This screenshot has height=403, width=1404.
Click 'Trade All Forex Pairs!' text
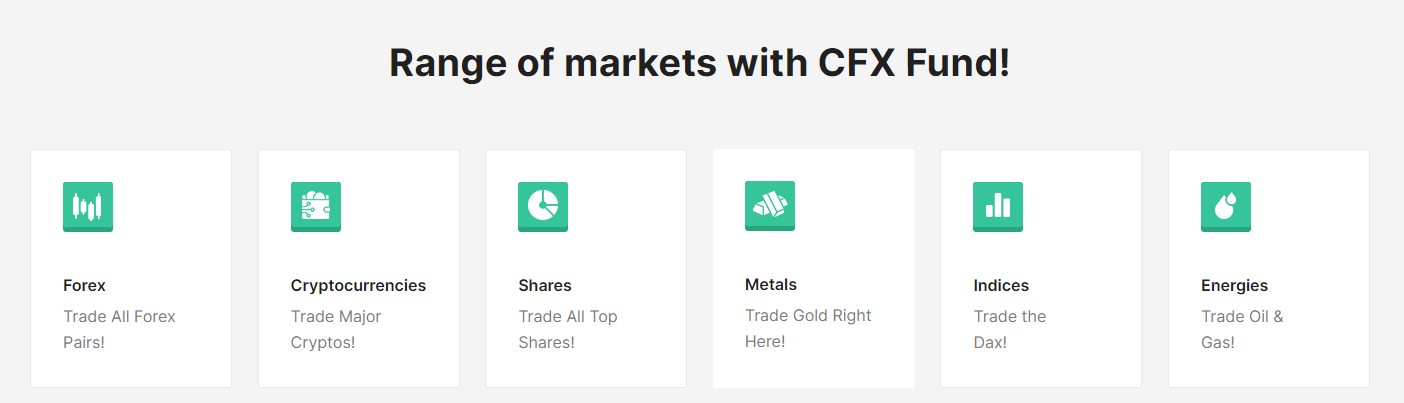coord(119,329)
